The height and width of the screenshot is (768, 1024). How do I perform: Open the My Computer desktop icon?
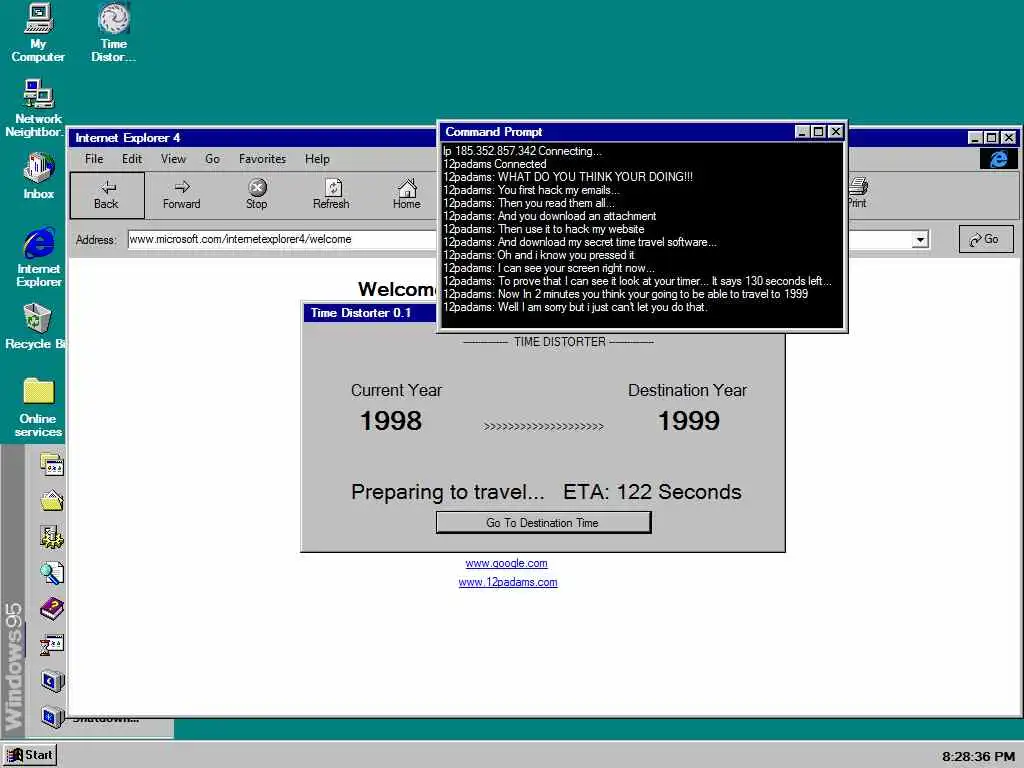point(38,33)
